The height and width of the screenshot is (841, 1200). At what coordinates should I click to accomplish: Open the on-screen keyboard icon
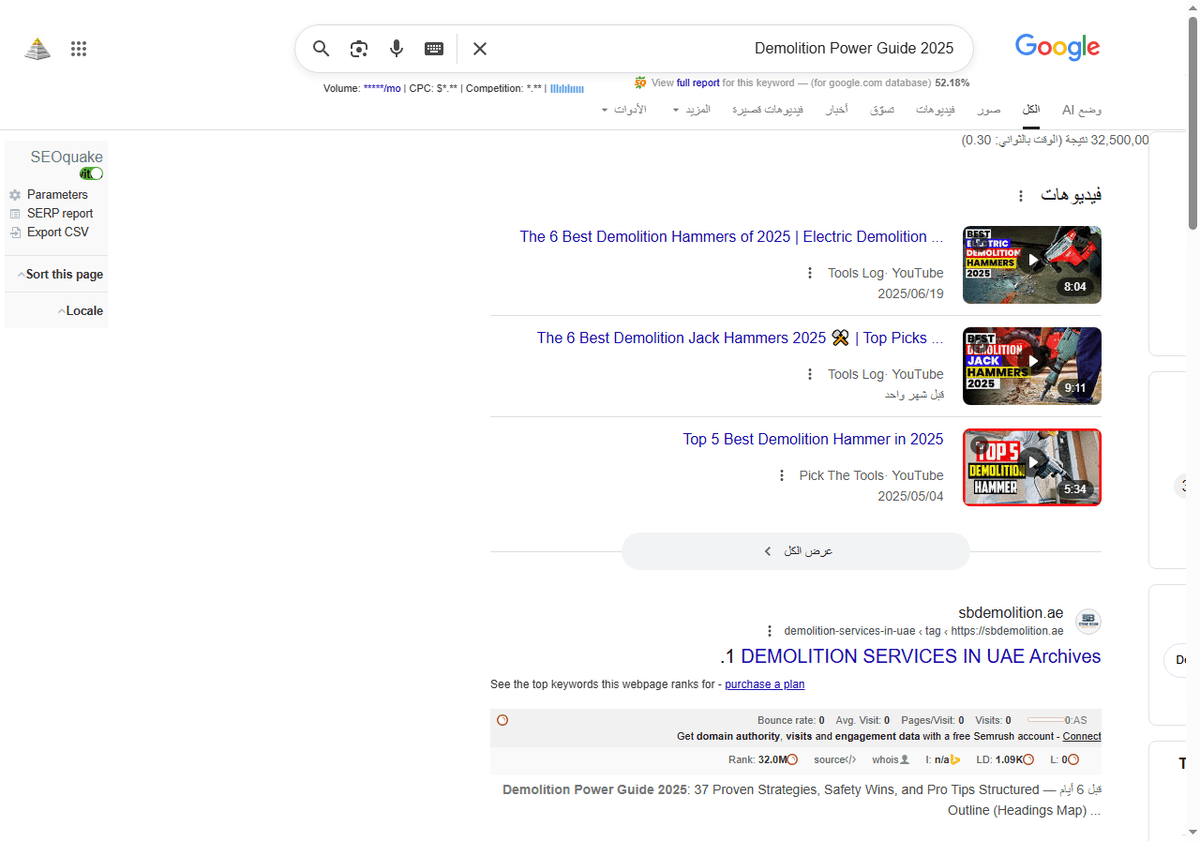pos(433,48)
